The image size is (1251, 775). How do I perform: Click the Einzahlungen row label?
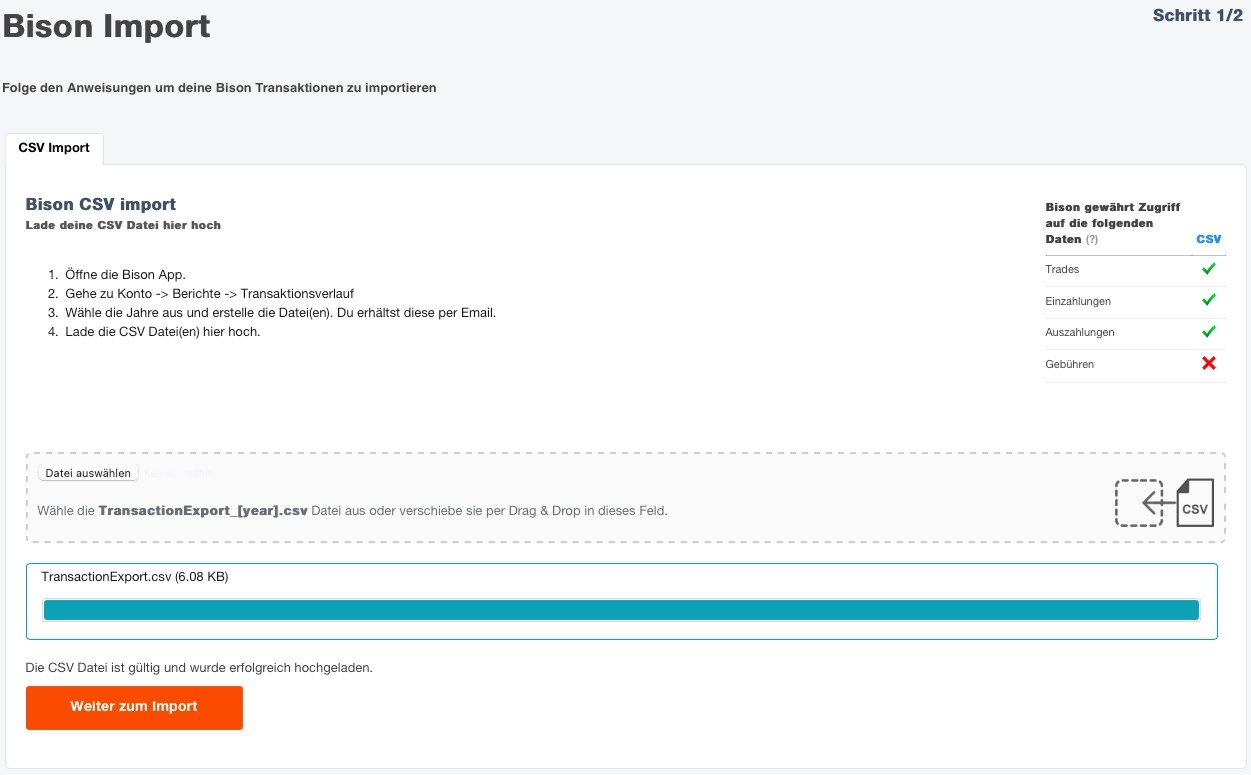pos(1078,301)
